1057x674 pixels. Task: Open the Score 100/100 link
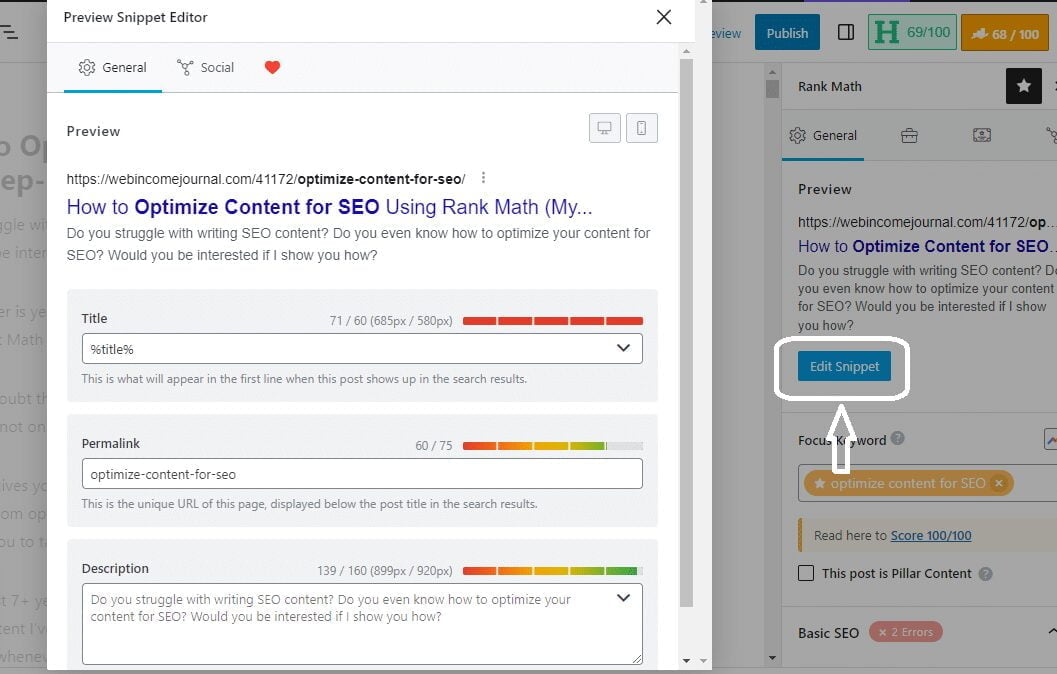[x=931, y=535]
